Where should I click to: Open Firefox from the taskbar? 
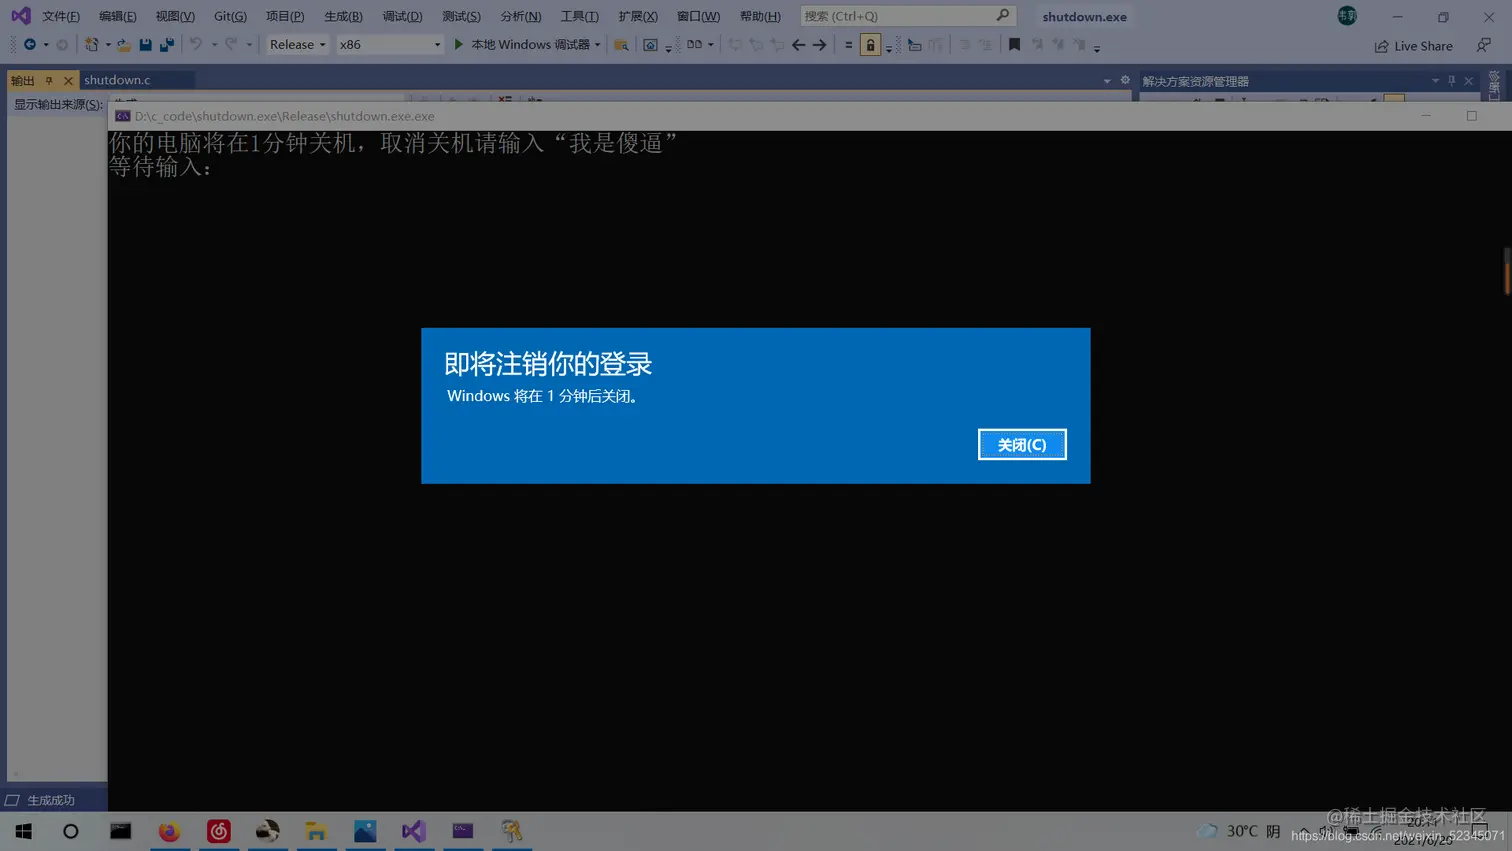click(169, 831)
